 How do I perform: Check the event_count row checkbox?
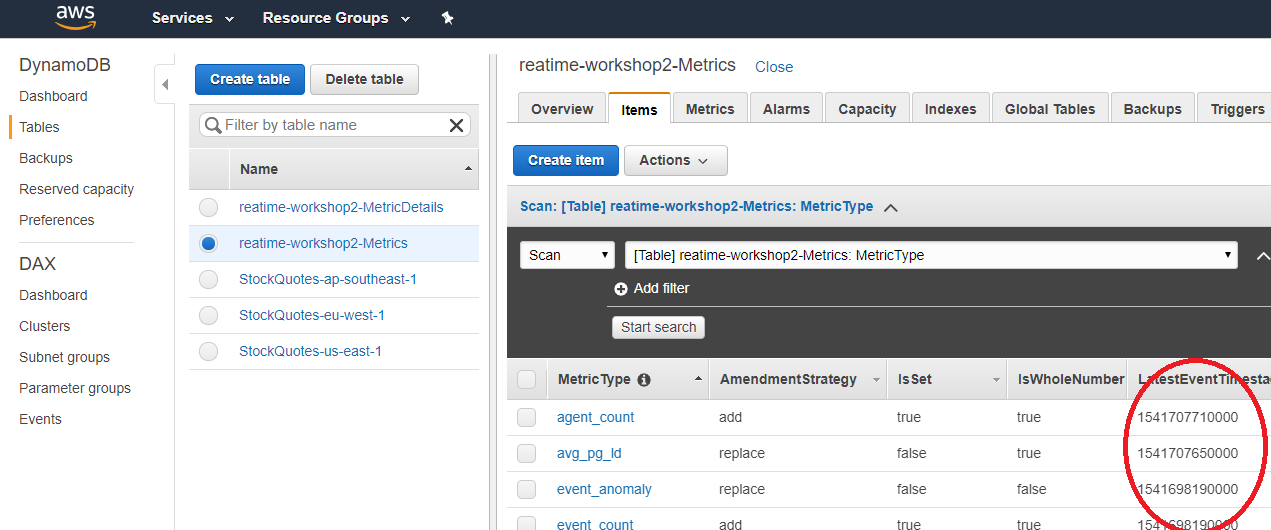coord(526,524)
